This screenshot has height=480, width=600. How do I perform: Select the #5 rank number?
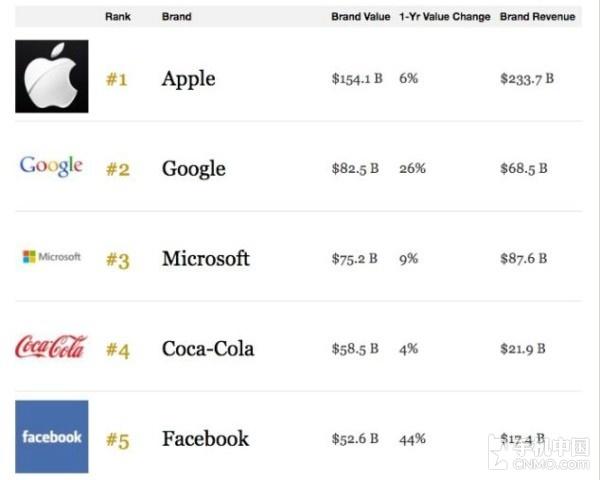118,440
